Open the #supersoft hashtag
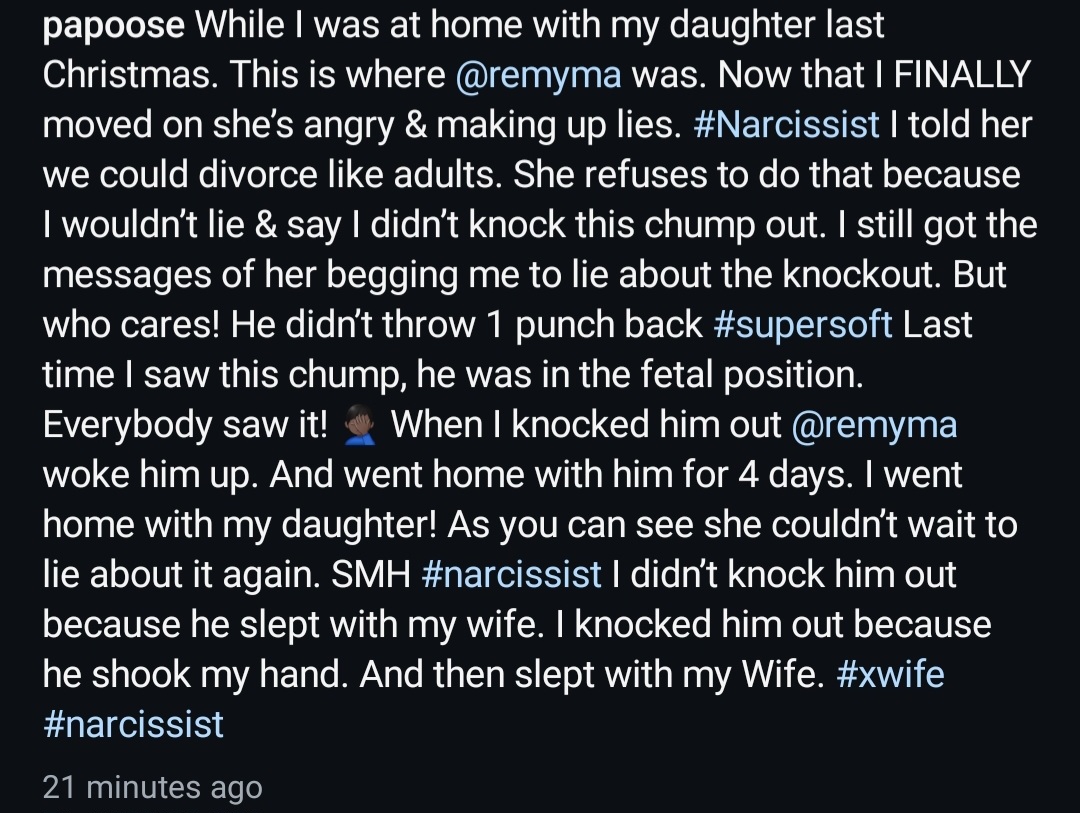 click(803, 326)
